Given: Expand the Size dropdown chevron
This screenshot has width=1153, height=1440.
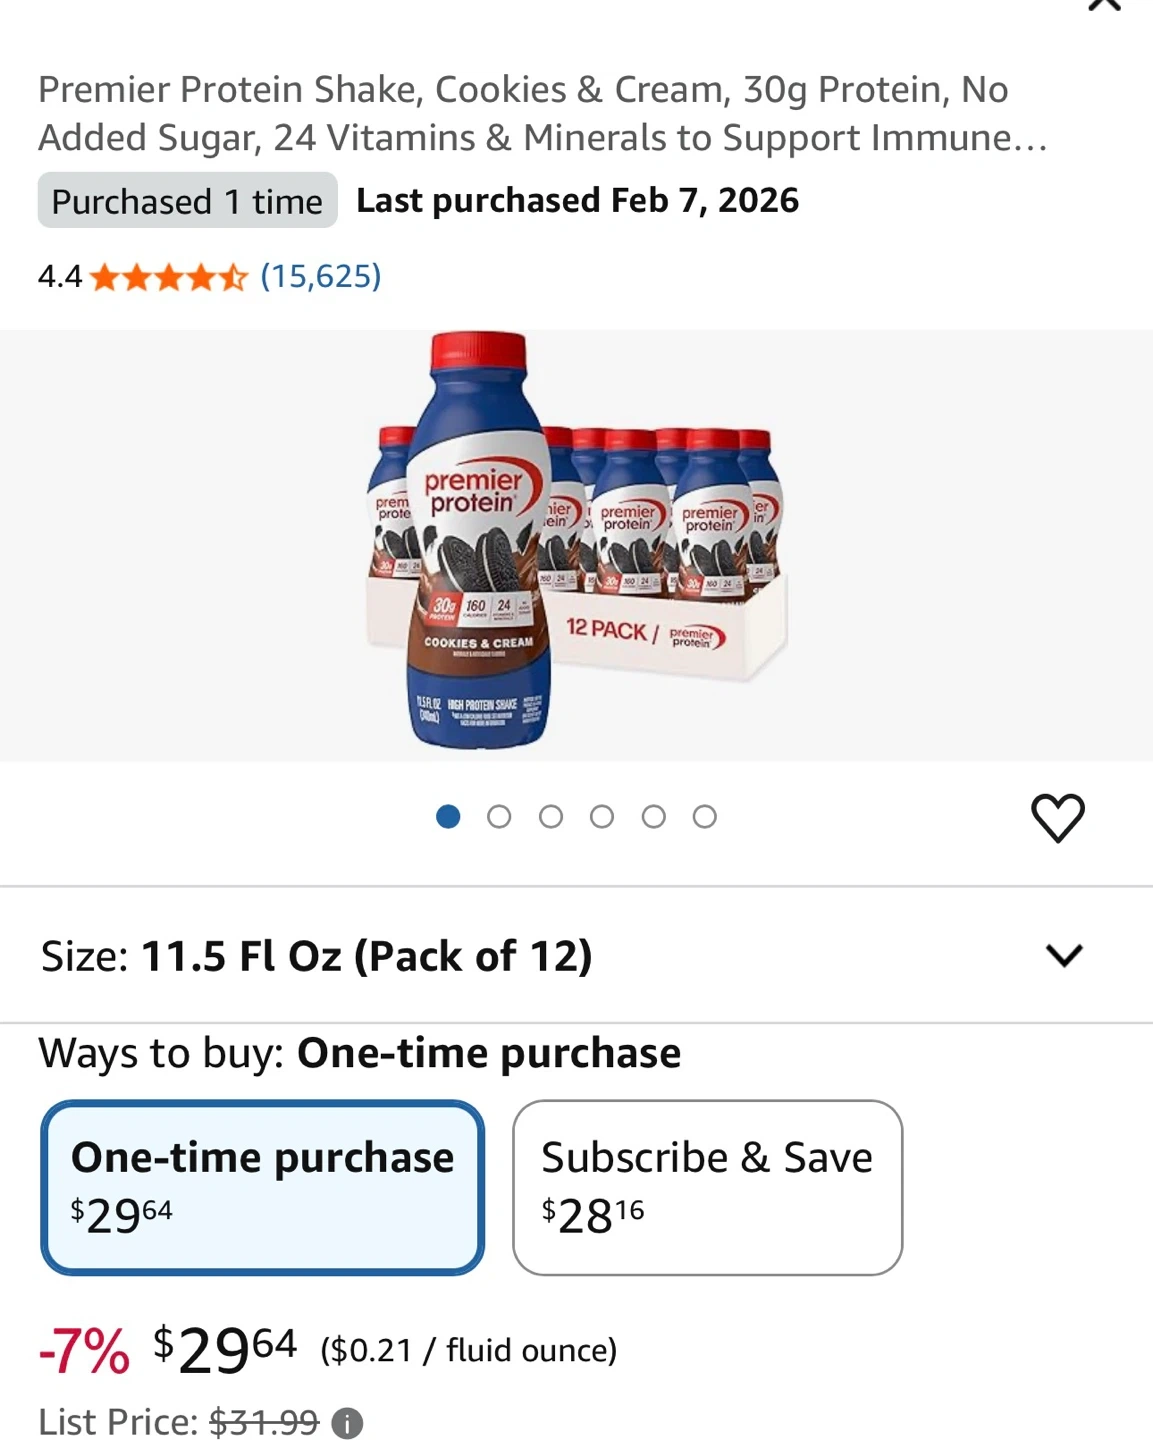Looking at the screenshot, I should 1064,956.
